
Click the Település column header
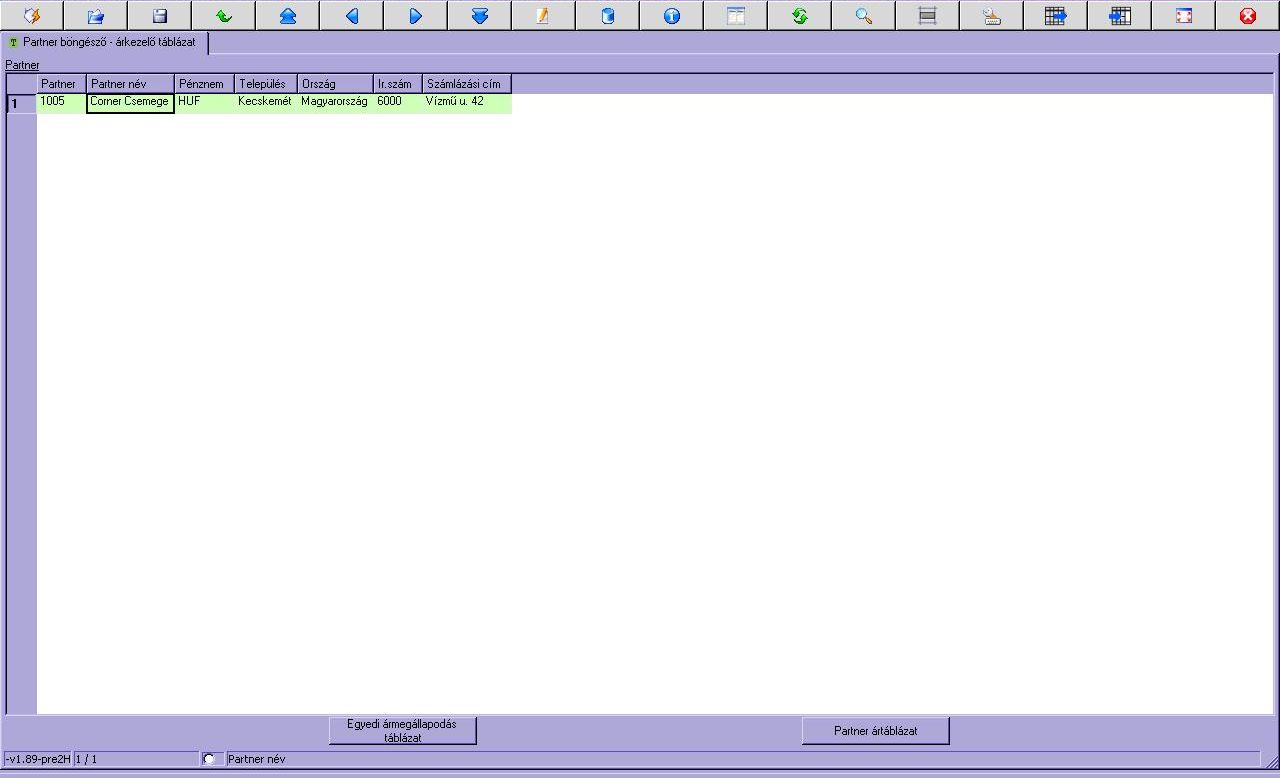click(266, 84)
